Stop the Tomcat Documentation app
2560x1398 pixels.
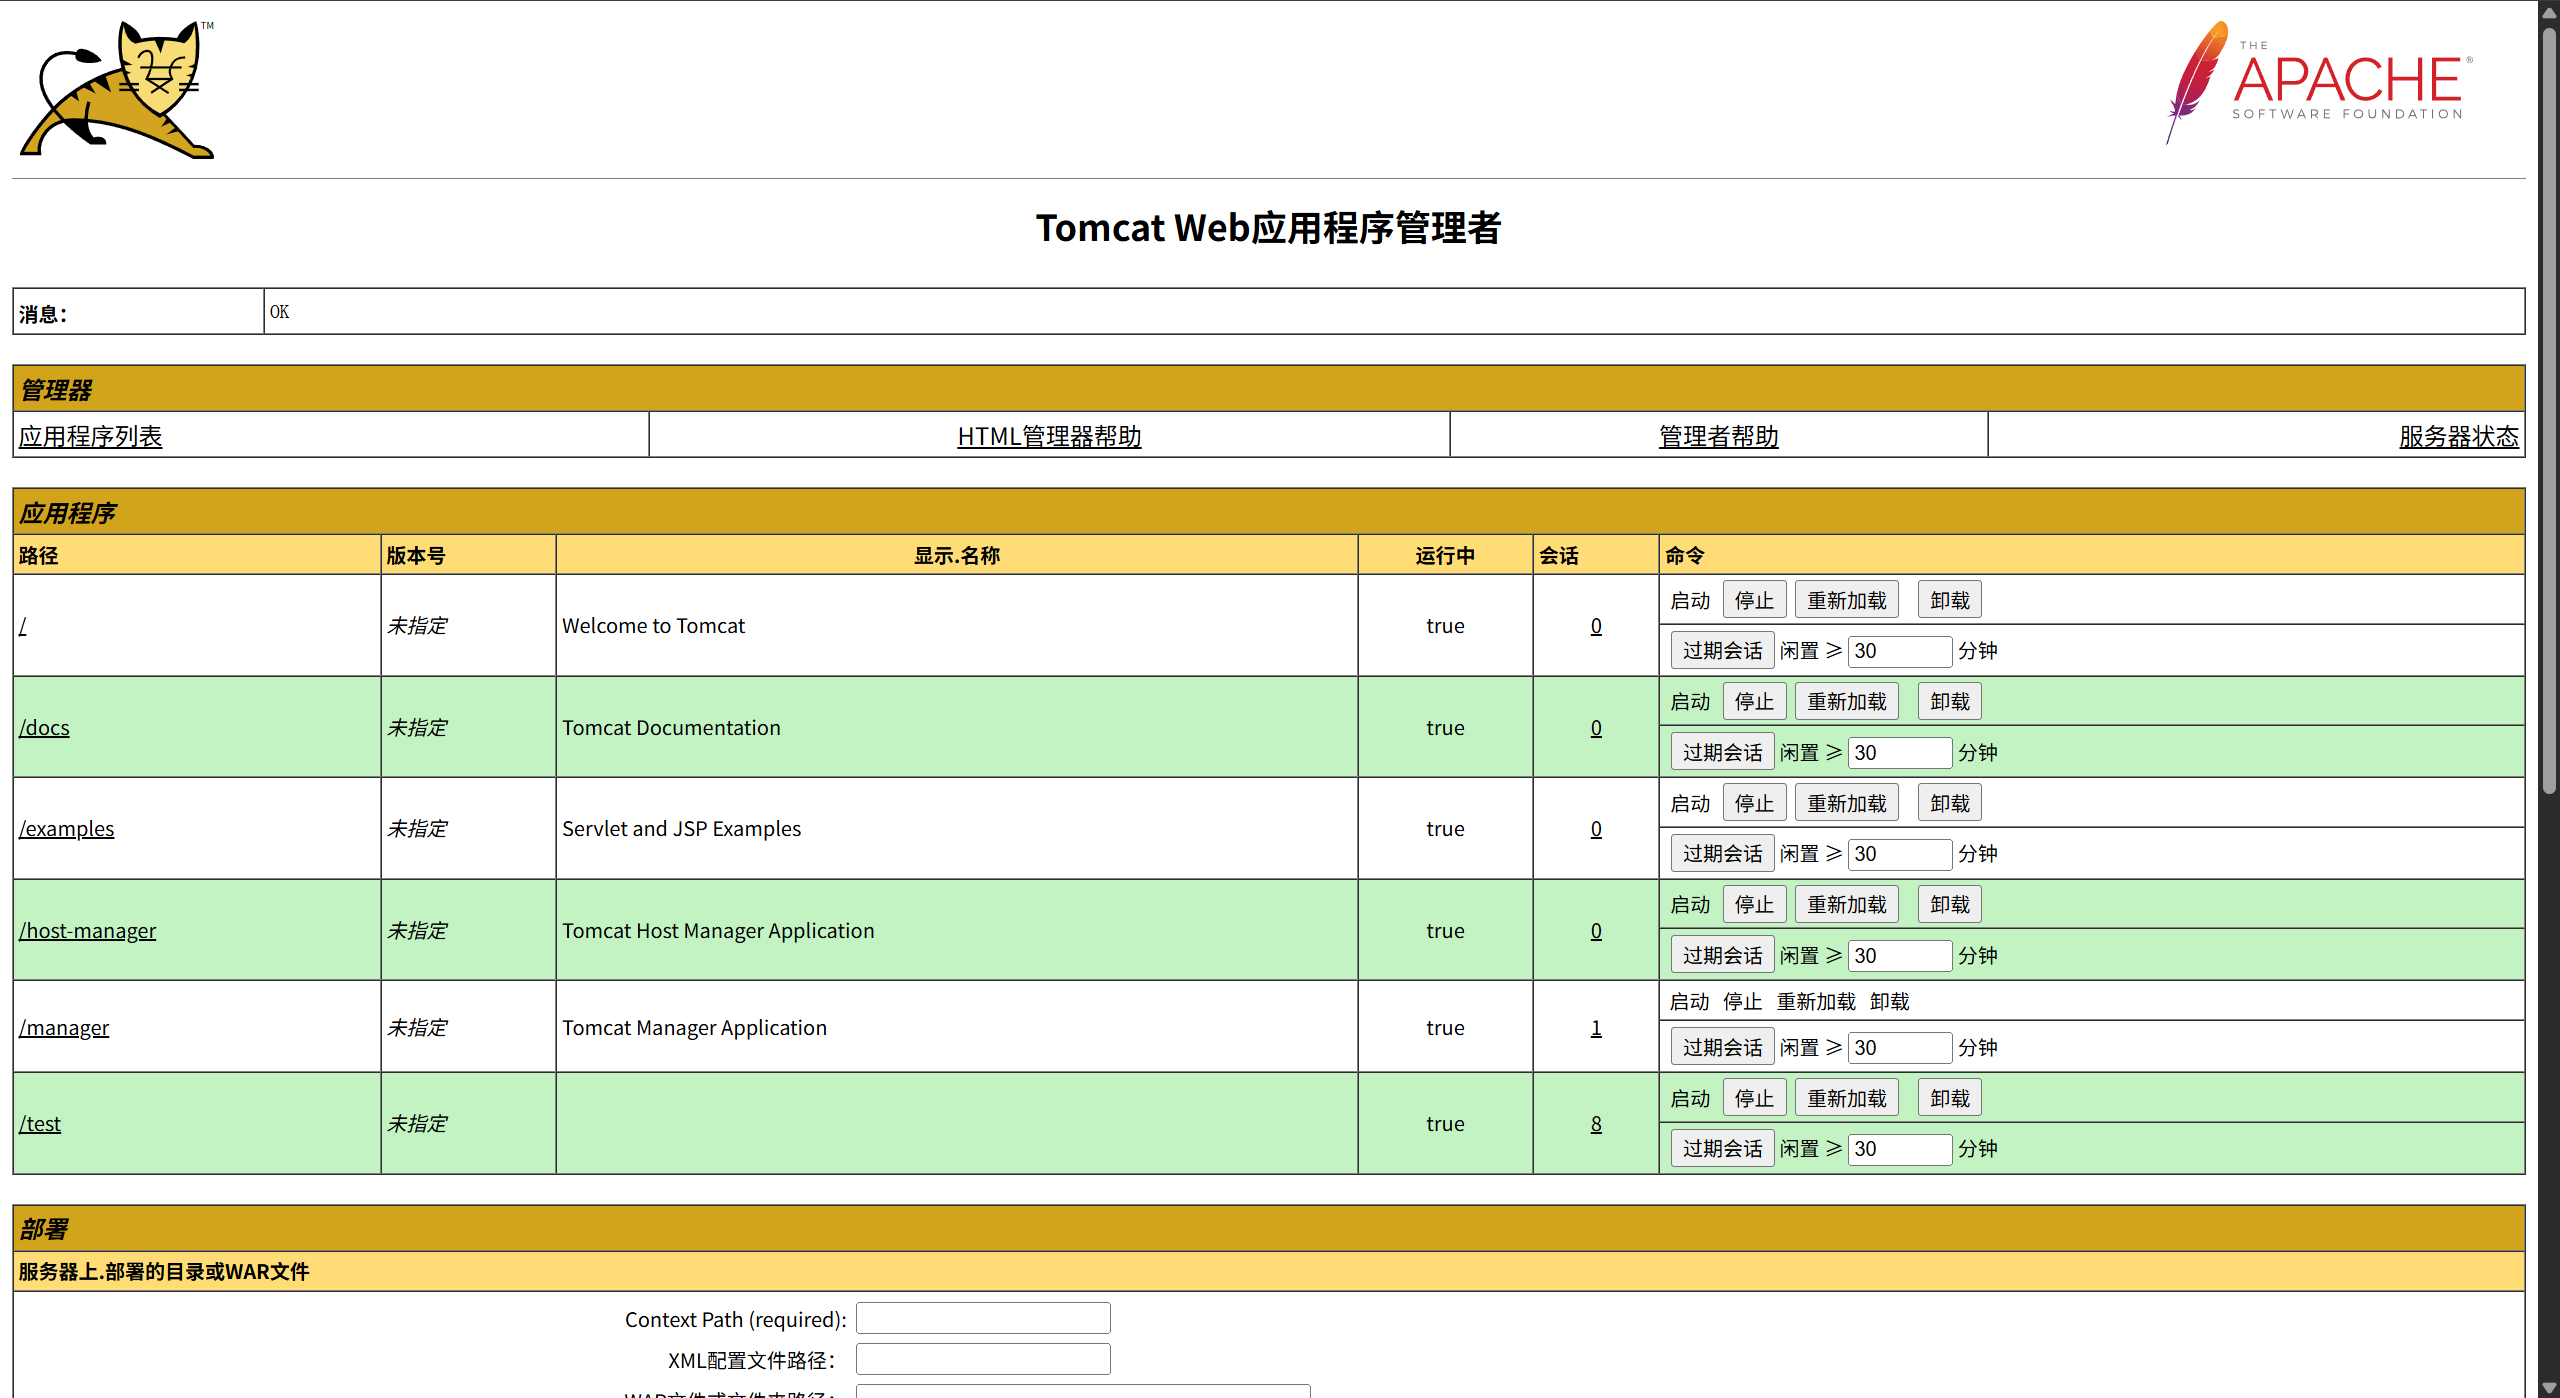point(1754,701)
